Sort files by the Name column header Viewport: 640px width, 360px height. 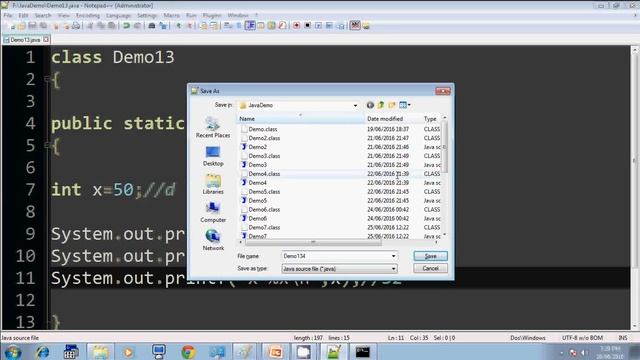point(300,119)
